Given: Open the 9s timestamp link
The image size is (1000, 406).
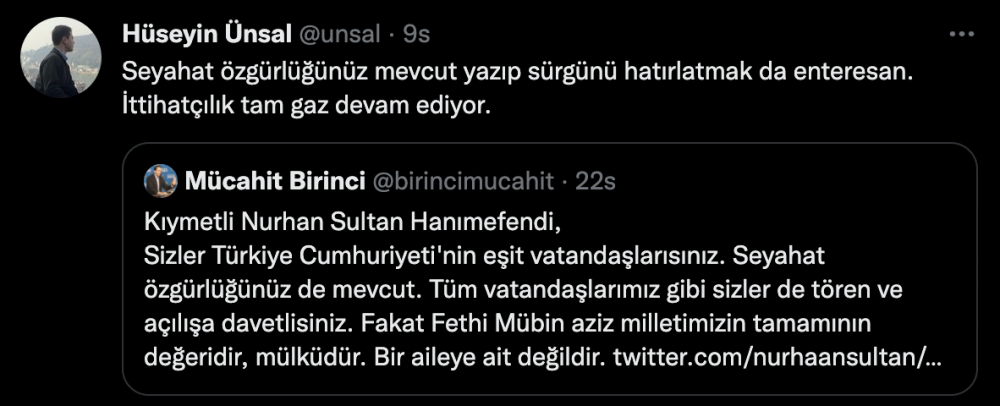Looking at the screenshot, I should (x=416, y=33).
